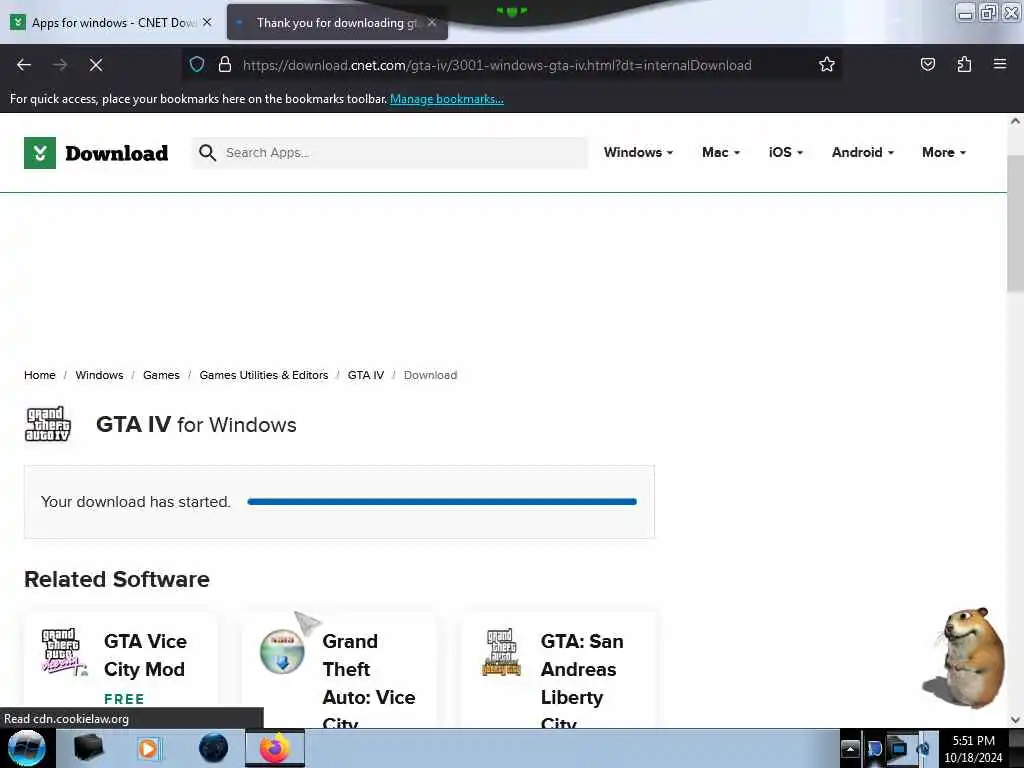
Task: Focus the Search Apps field
Action: (x=390, y=153)
